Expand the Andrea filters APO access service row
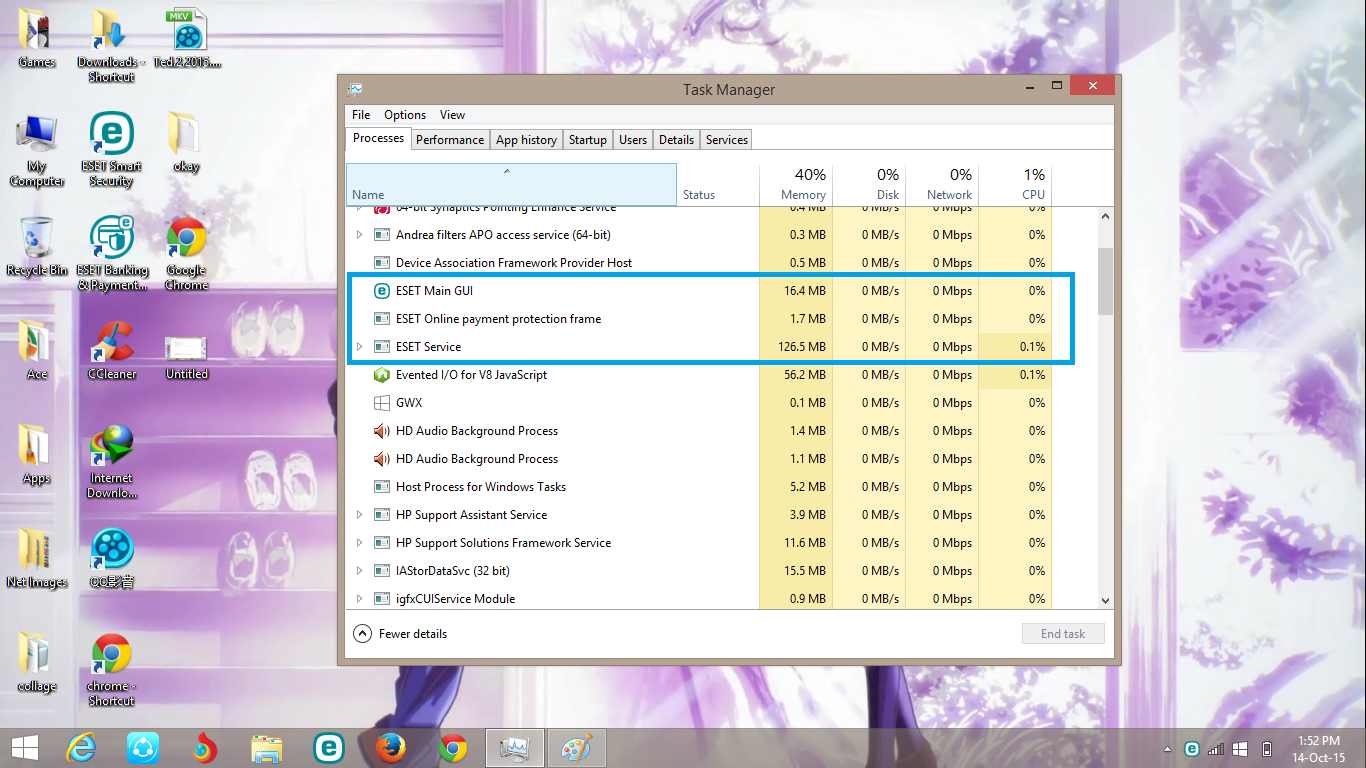Viewport: 1366px width, 768px height. (x=360, y=235)
